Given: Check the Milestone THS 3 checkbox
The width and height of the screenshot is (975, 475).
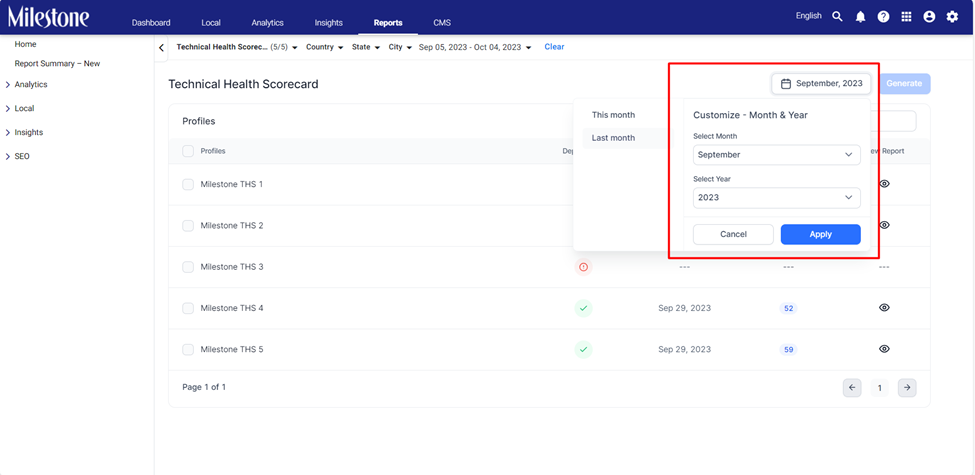Looking at the screenshot, I should (x=188, y=267).
